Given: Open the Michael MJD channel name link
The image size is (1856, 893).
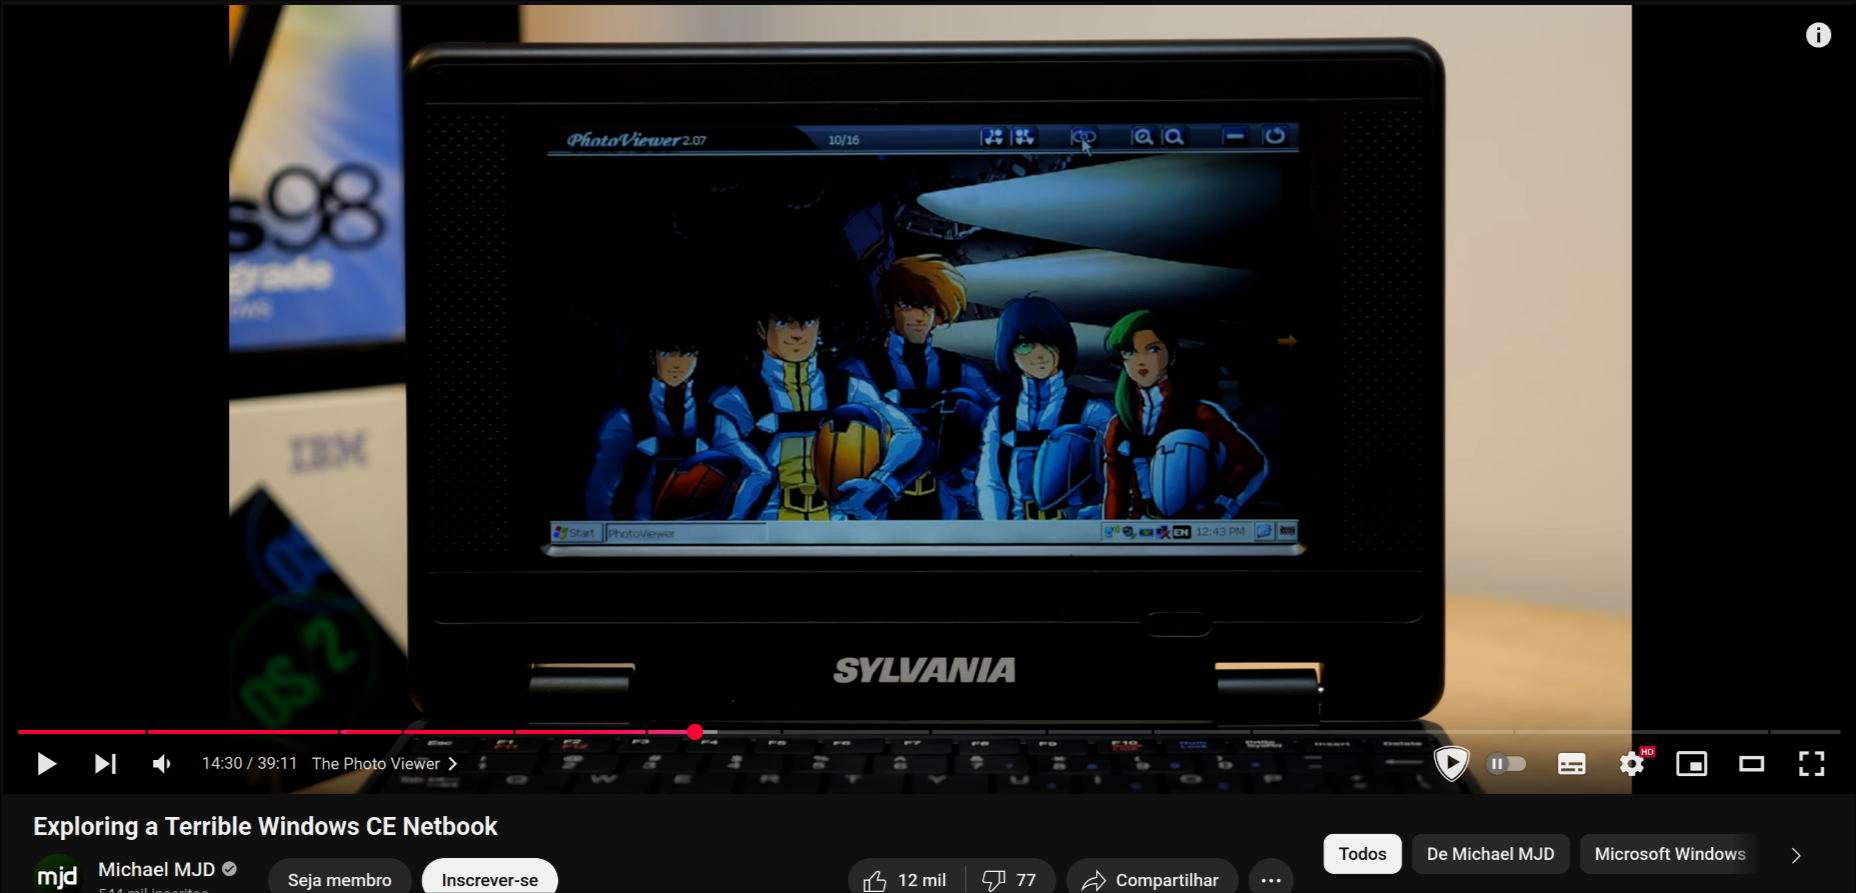Looking at the screenshot, I should pyautogui.click(x=157, y=870).
